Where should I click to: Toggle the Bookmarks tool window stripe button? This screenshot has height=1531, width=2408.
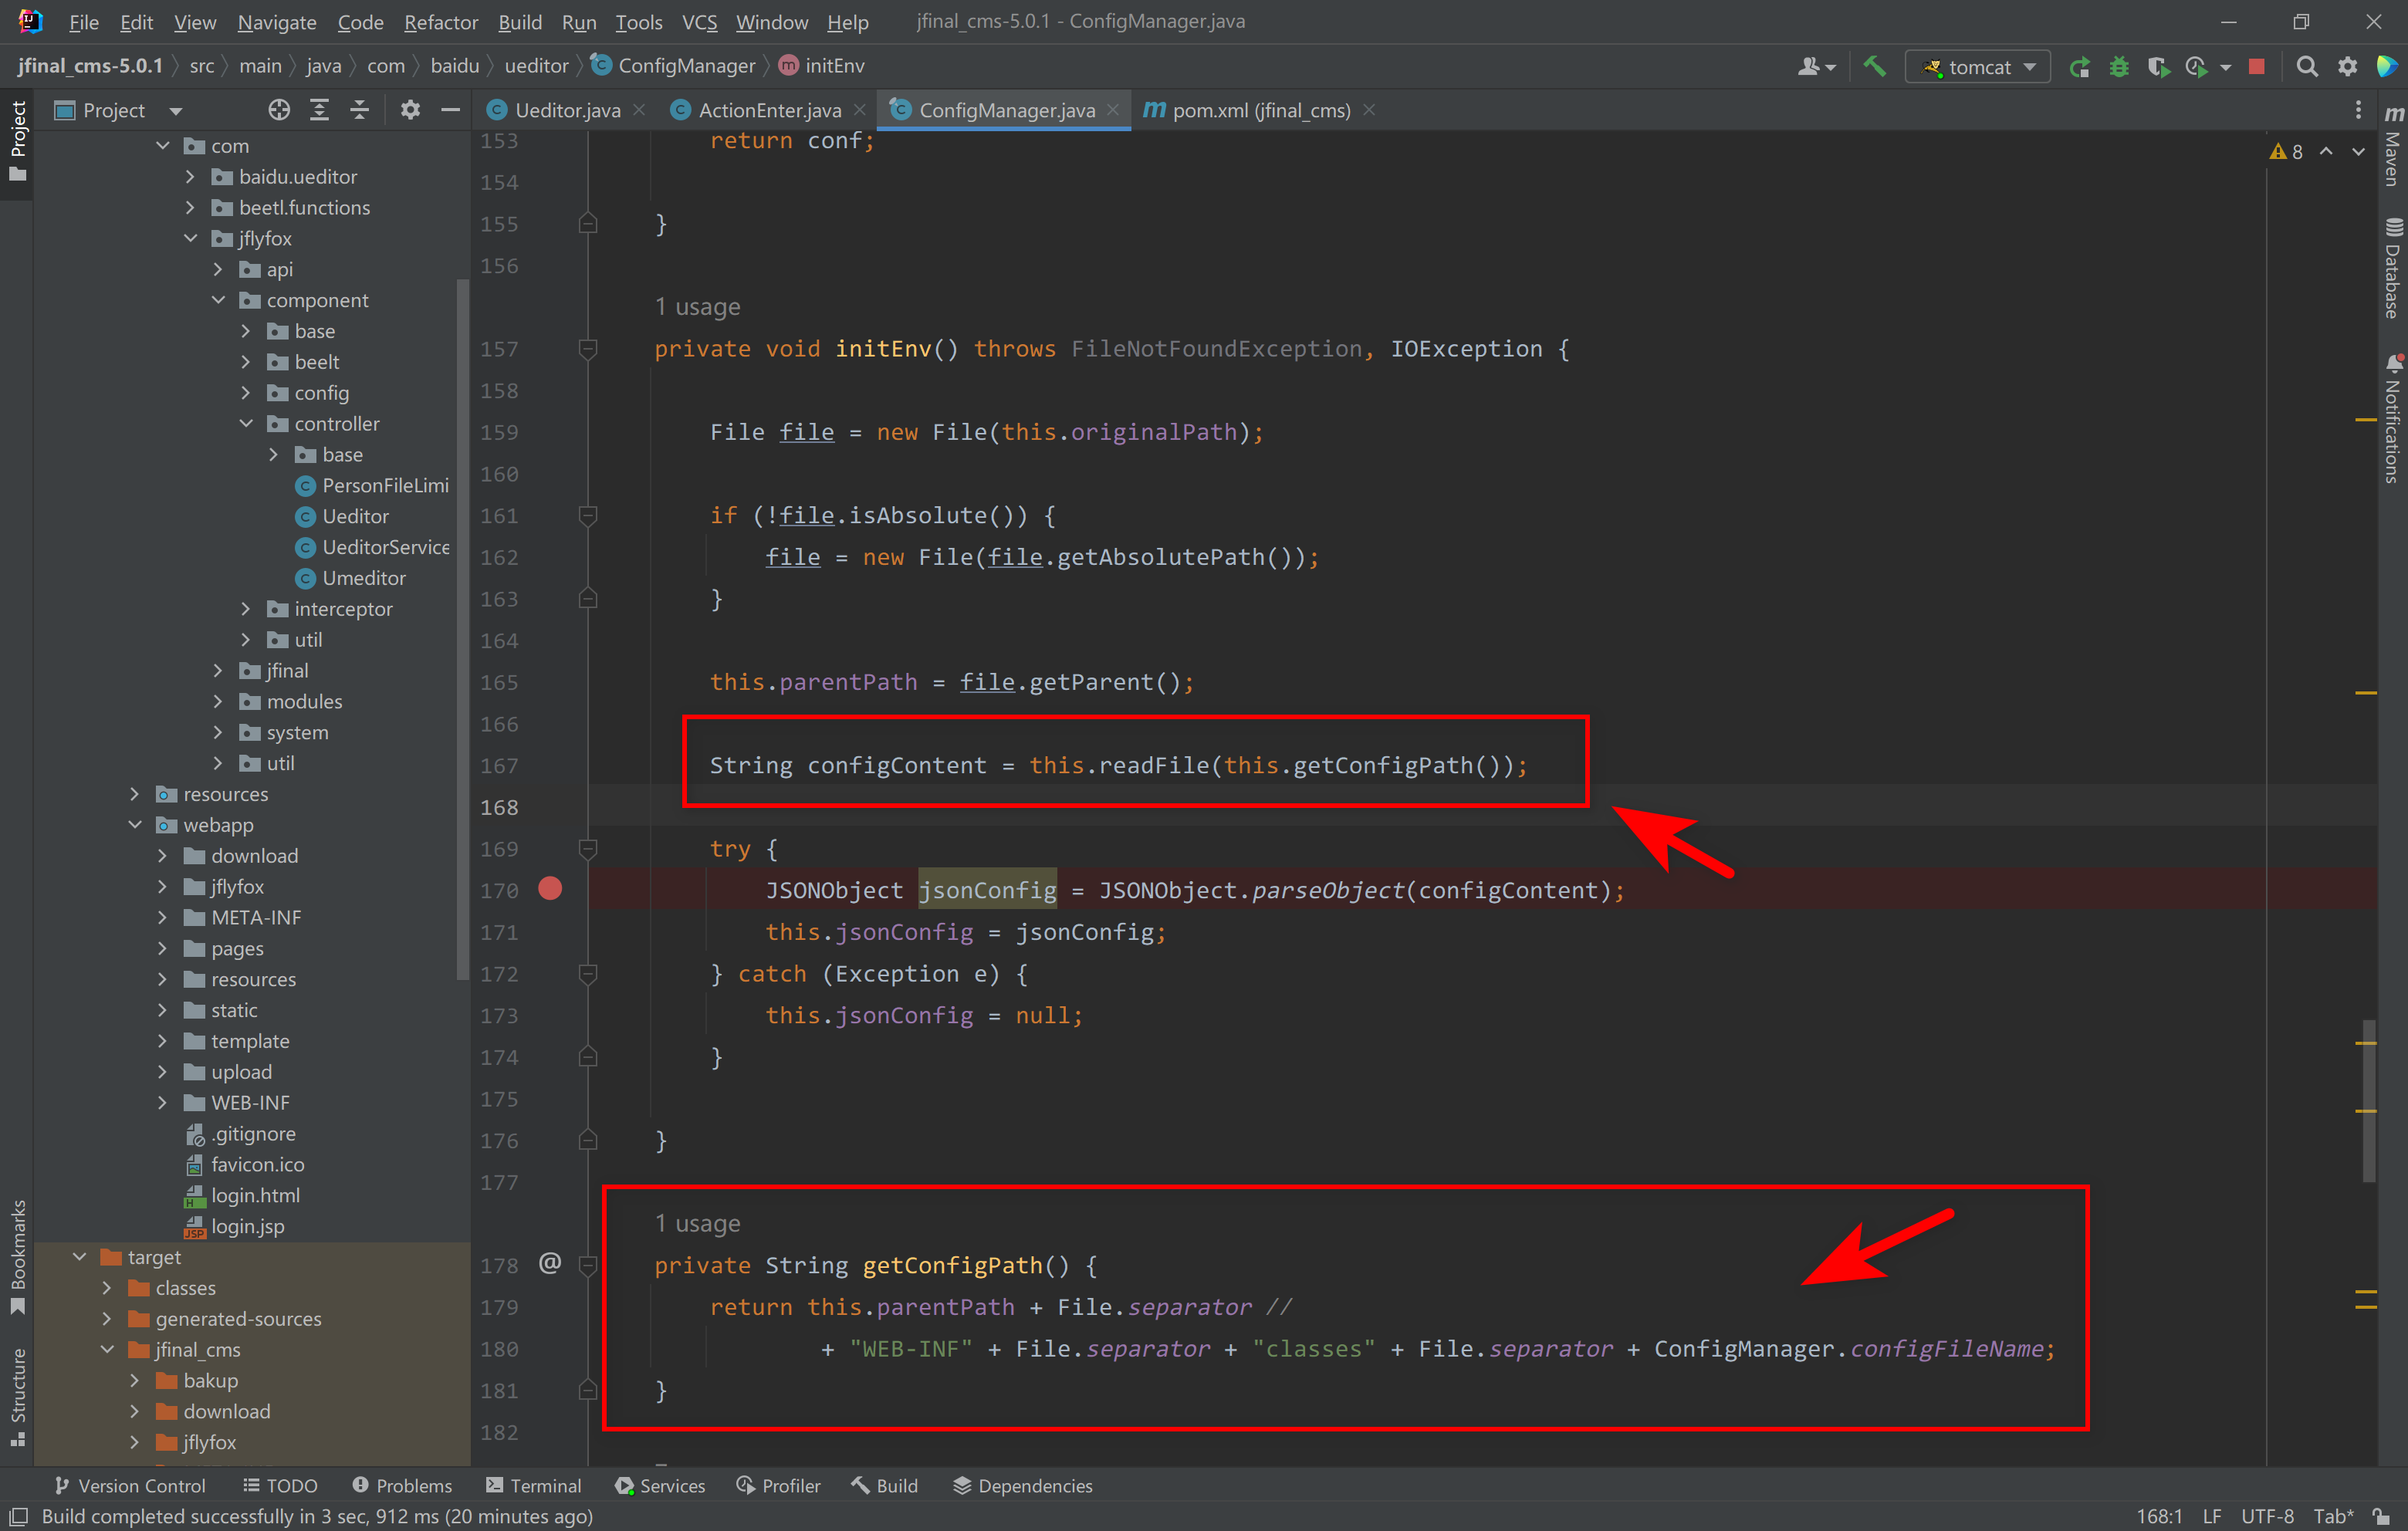pyautogui.click(x=17, y=1256)
